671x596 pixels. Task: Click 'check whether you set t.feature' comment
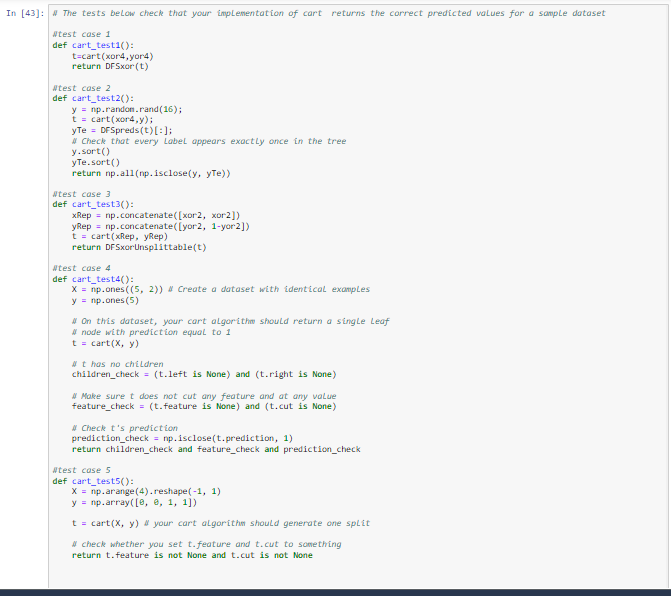[207, 544]
